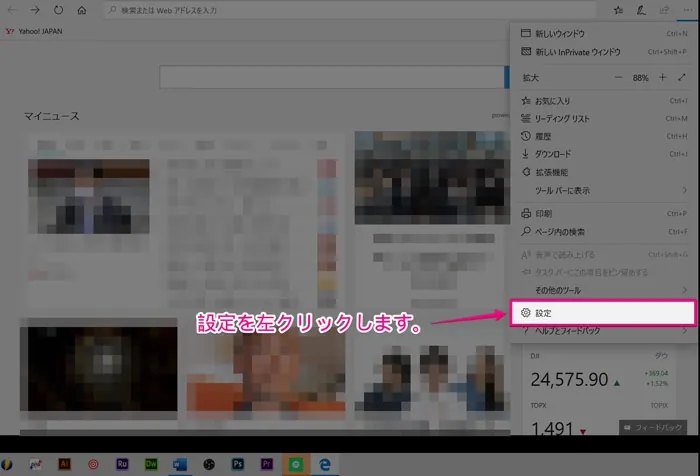Select 新しいウィンドウ from the menu
The height and width of the screenshot is (476, 700).
[x=604, y=33]
